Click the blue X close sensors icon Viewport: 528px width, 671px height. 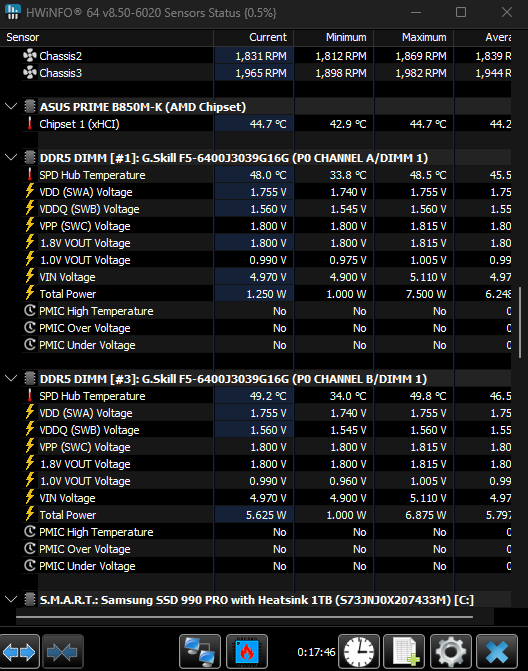click(x=497, y=651)
